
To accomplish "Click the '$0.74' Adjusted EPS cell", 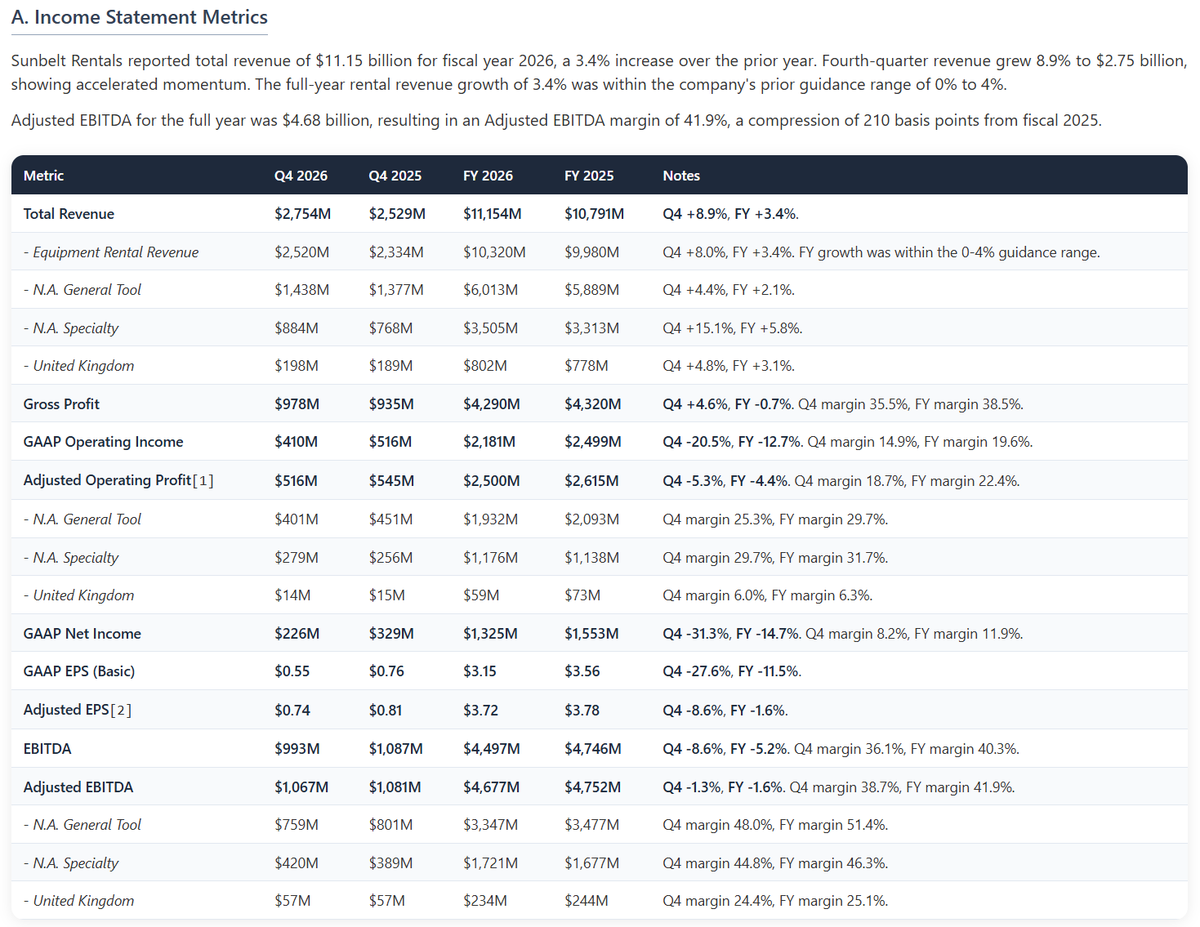I will coord(291,710).
